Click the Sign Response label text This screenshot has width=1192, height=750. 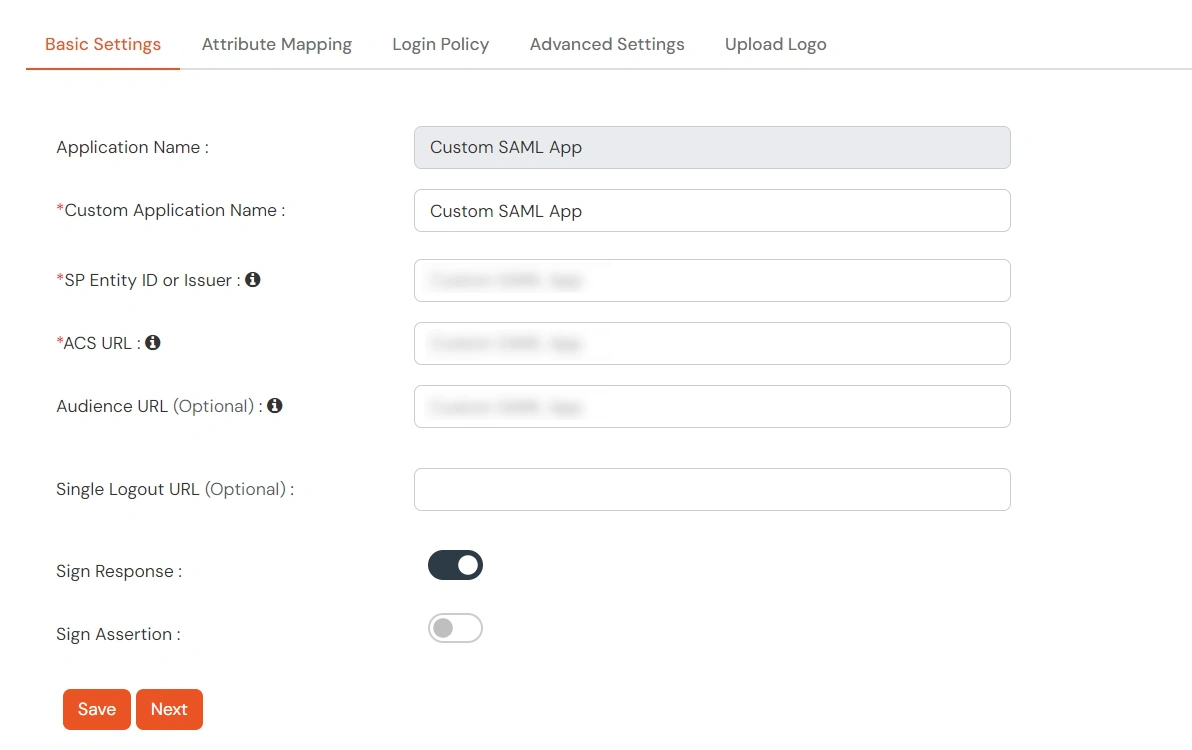(x=118, y=571)
